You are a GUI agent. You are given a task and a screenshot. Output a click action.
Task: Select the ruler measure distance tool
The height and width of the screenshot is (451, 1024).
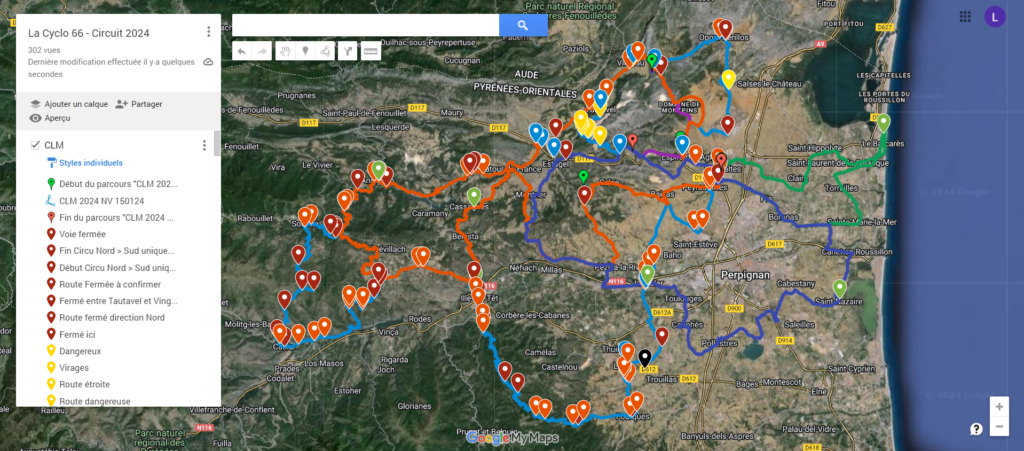(x=370, y=51)
